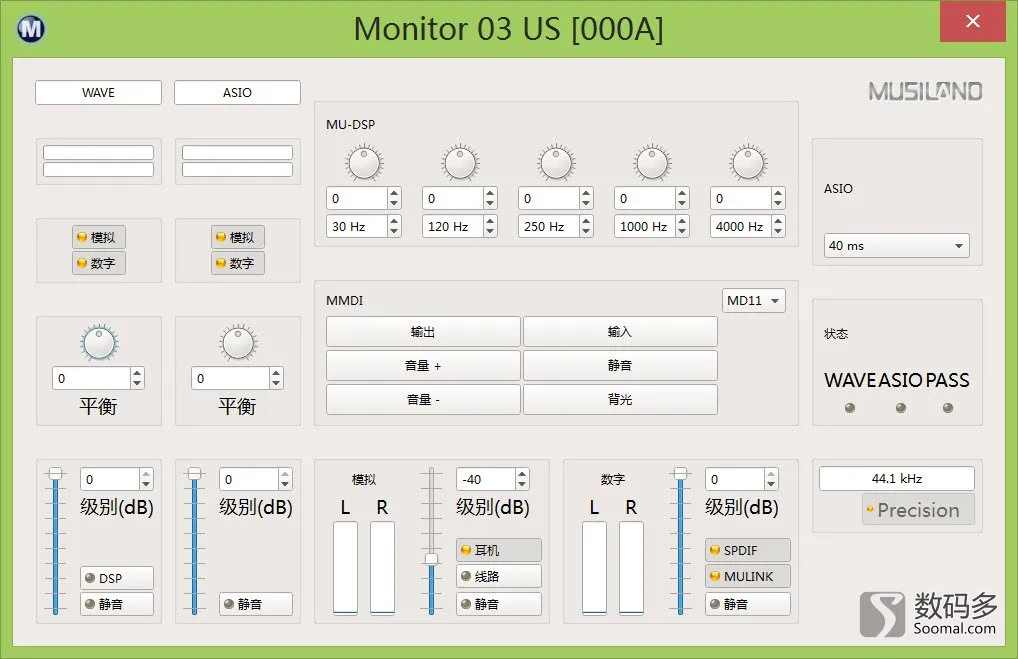
Task: Increase the WAVE channel 级别(dB) value
Action: click(x=146, y=474)
